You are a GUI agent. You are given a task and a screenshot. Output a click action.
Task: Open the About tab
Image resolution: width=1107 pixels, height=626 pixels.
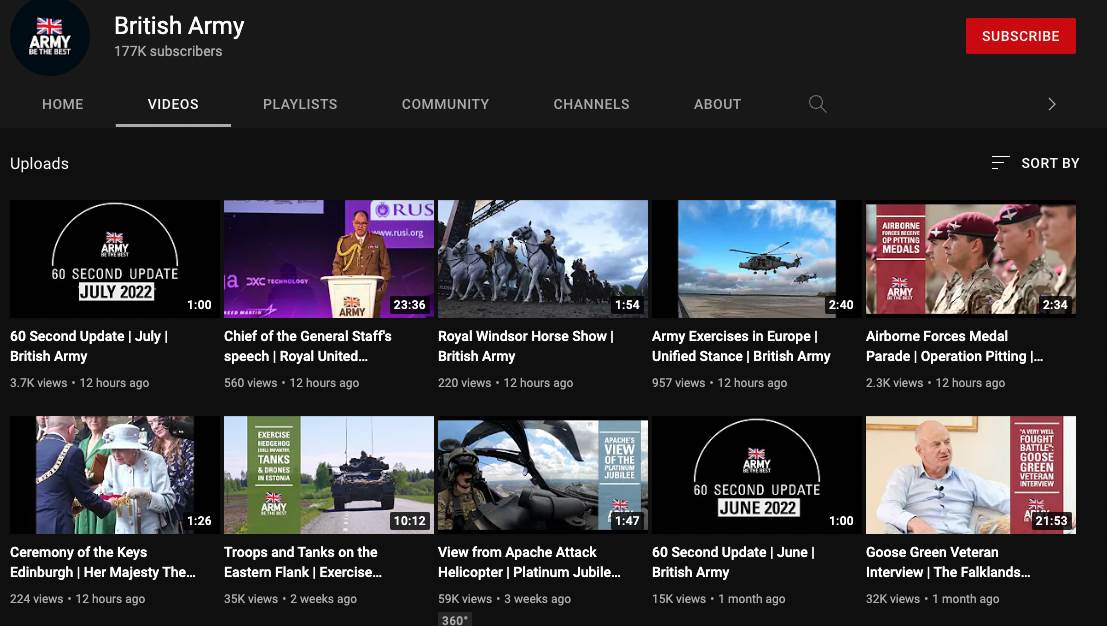(x=717, y=104)
